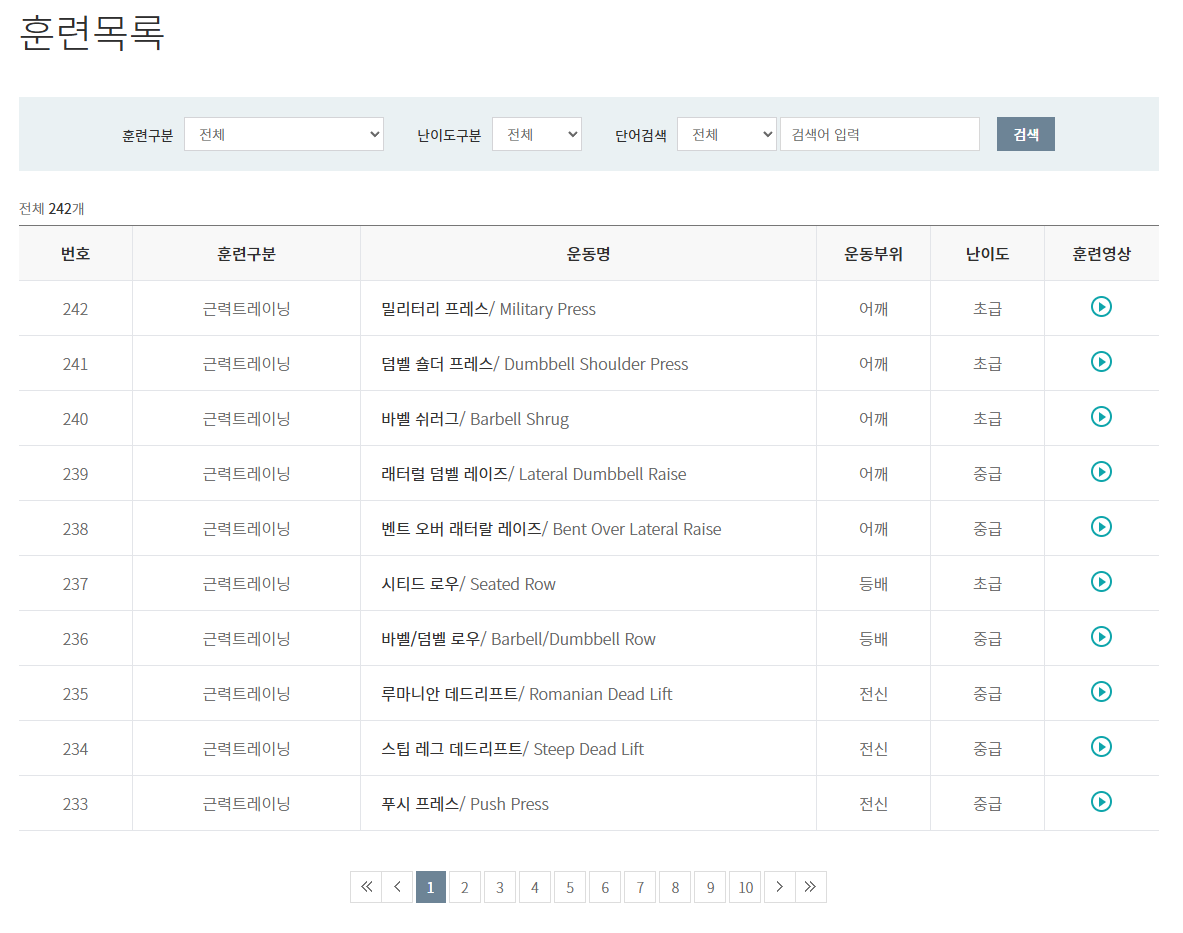Open the 훈련구분 dropdown
Viewport: 1183px width, 933px height.
point(284,134)
